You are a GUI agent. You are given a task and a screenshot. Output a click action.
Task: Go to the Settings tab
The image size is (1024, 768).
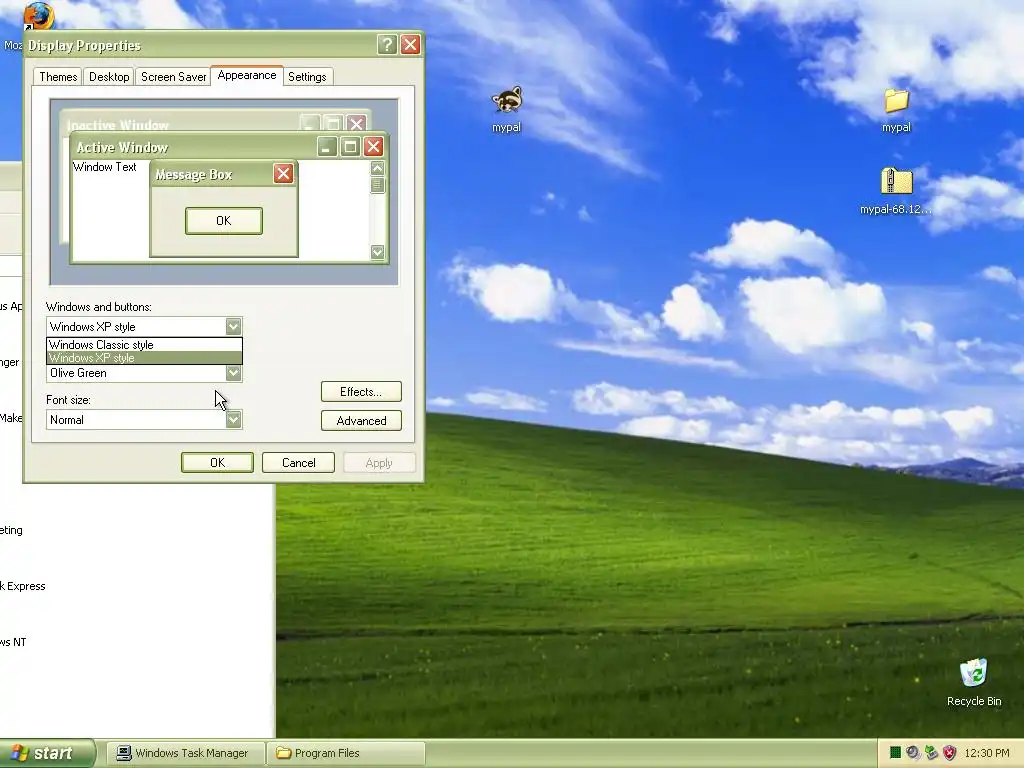pos(307,77)
